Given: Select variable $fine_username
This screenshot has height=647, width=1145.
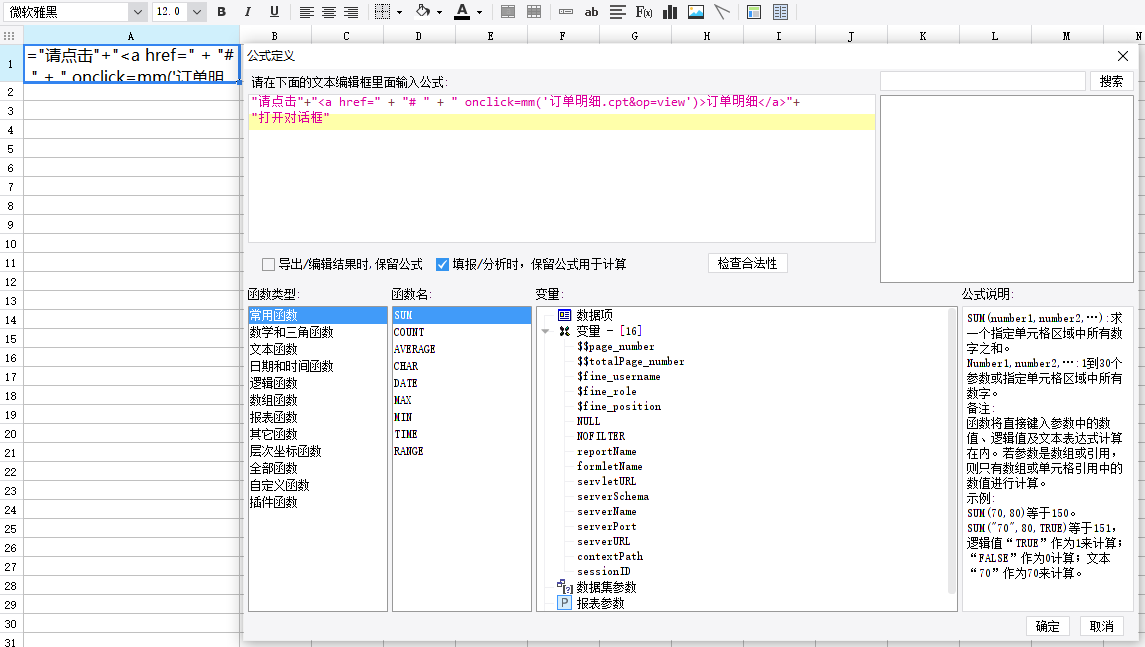Looking at the screenshot, I should pos(619,377).
